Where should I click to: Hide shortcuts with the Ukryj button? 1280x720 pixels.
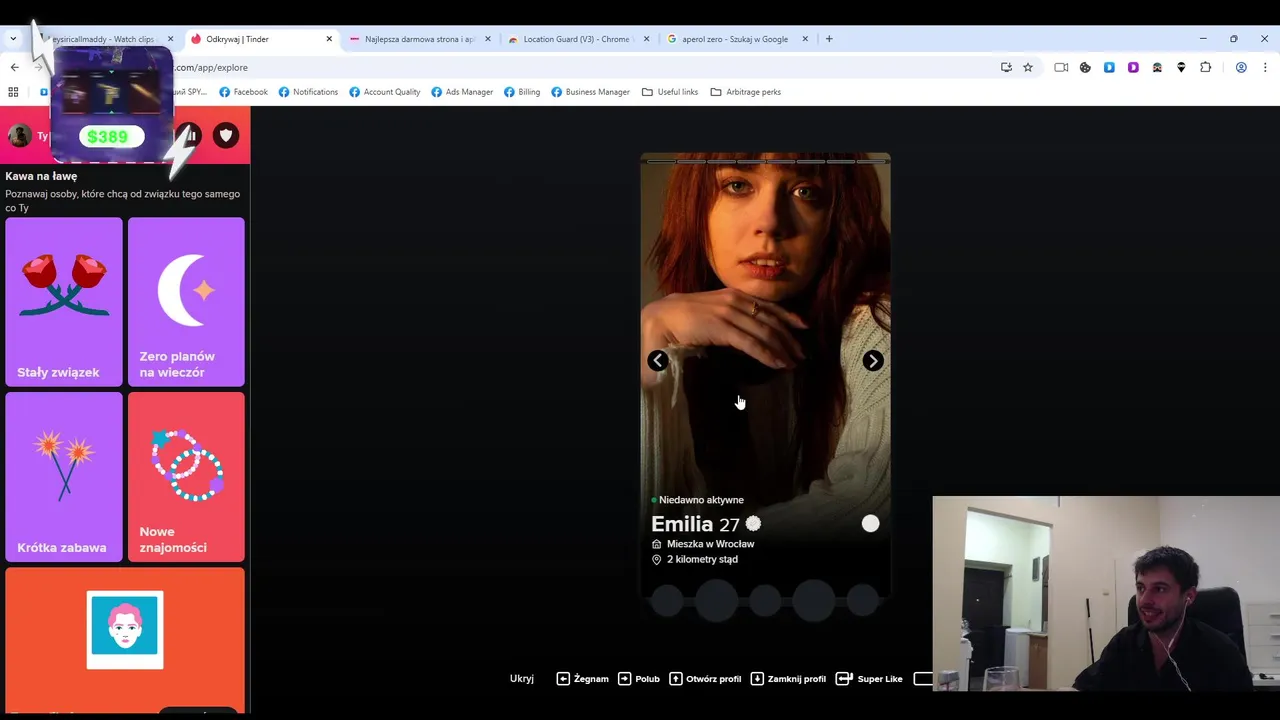(522, 678)
